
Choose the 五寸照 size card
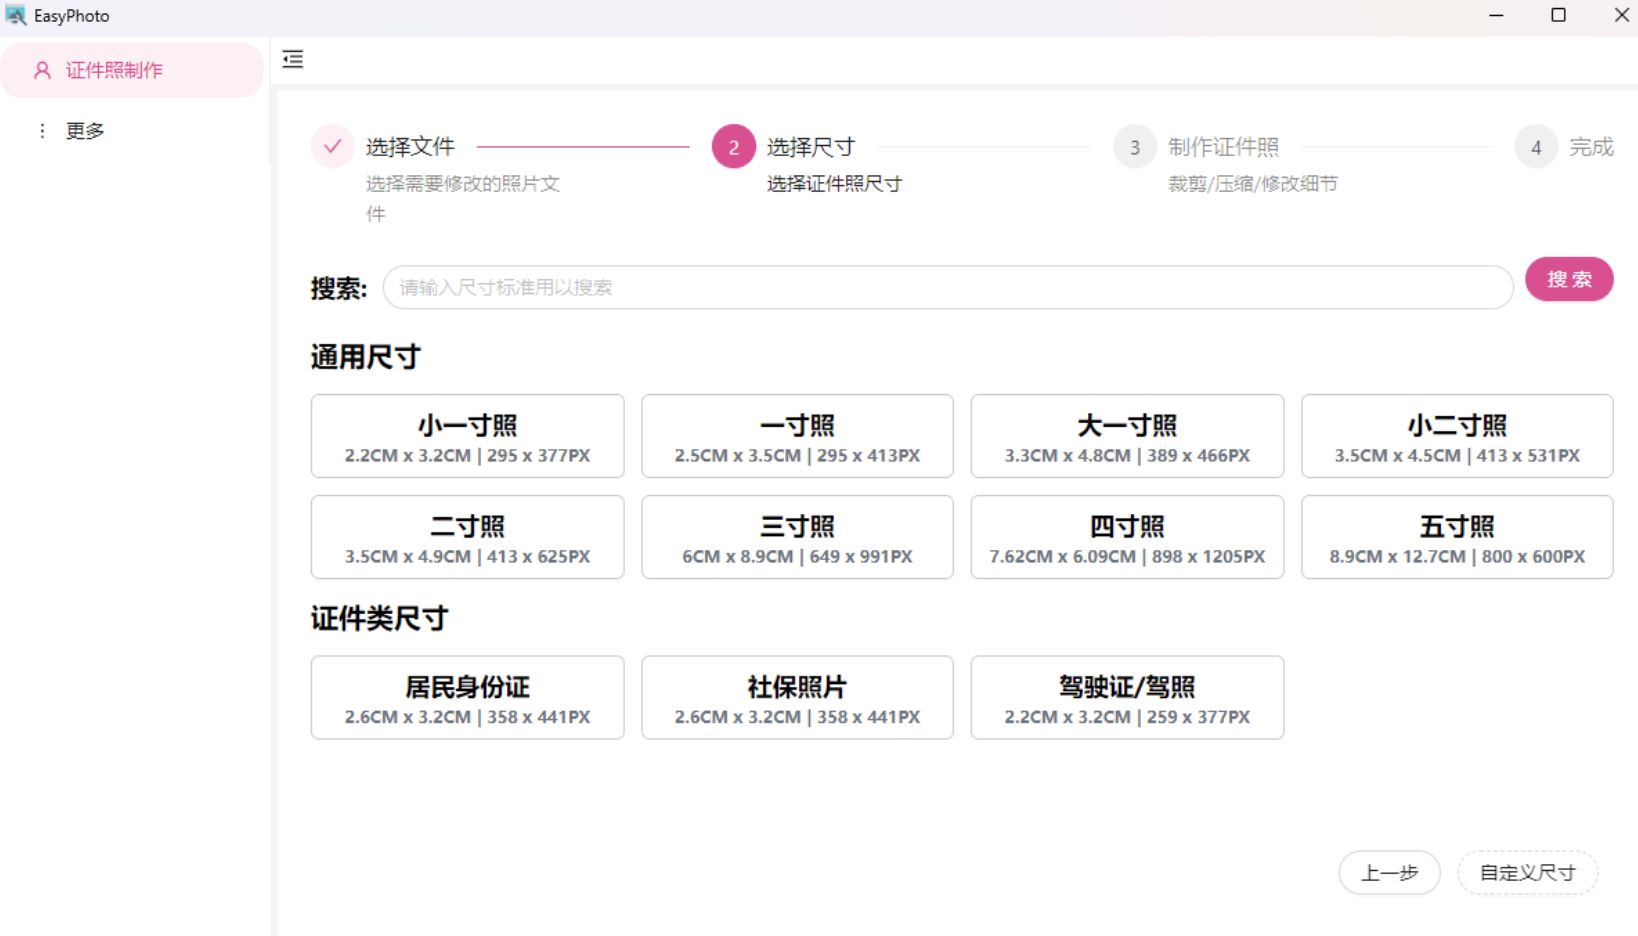1456,537
